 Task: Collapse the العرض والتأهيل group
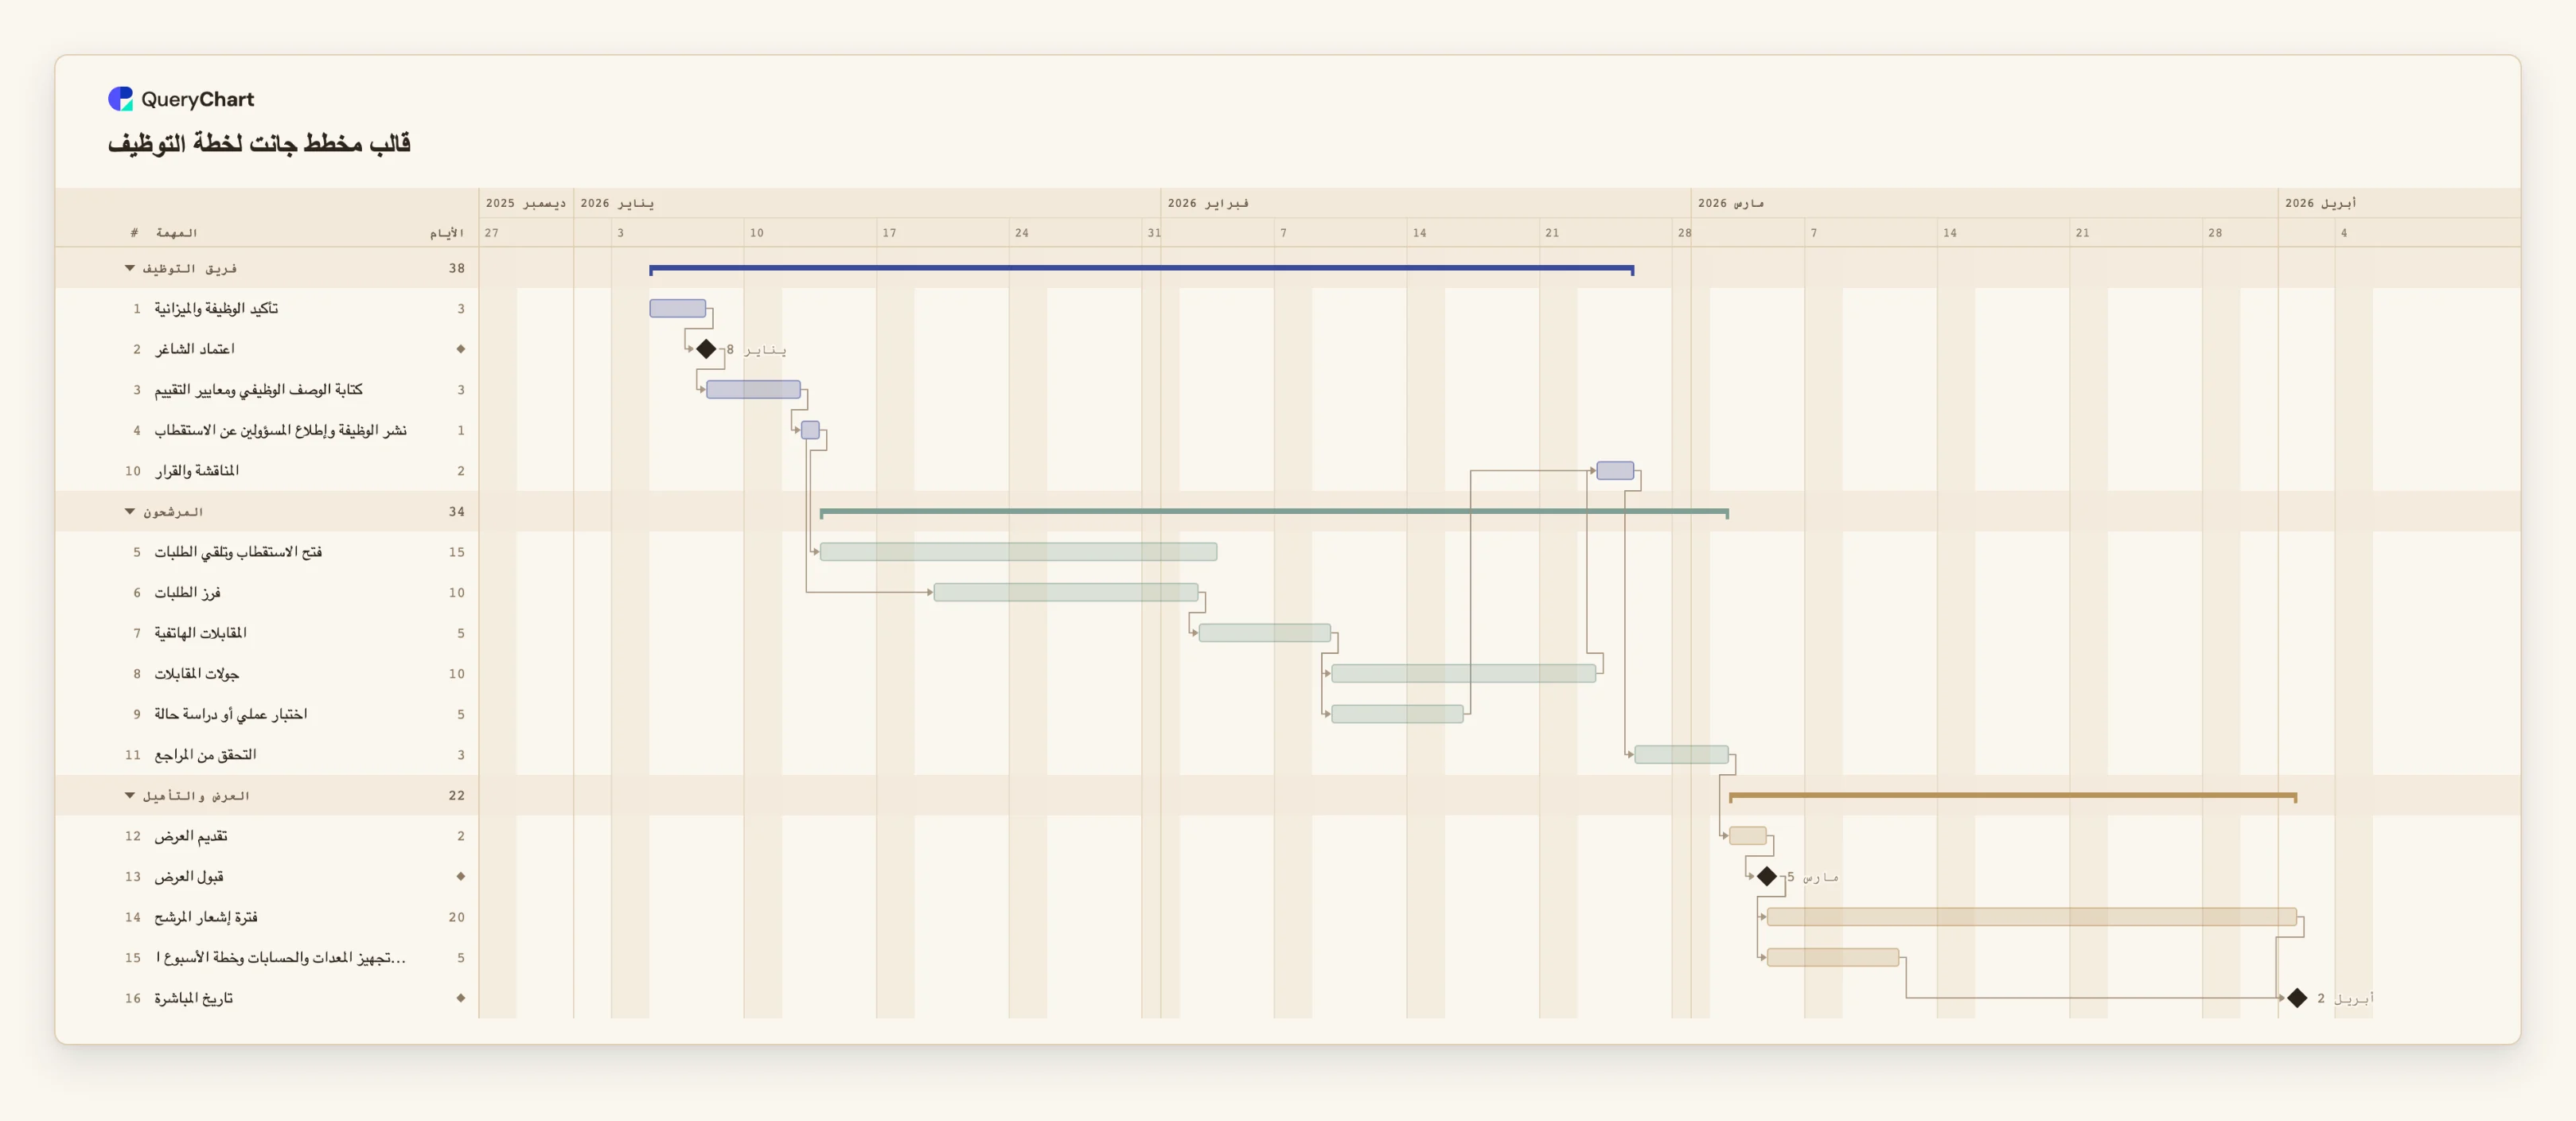tap(130, 795)
